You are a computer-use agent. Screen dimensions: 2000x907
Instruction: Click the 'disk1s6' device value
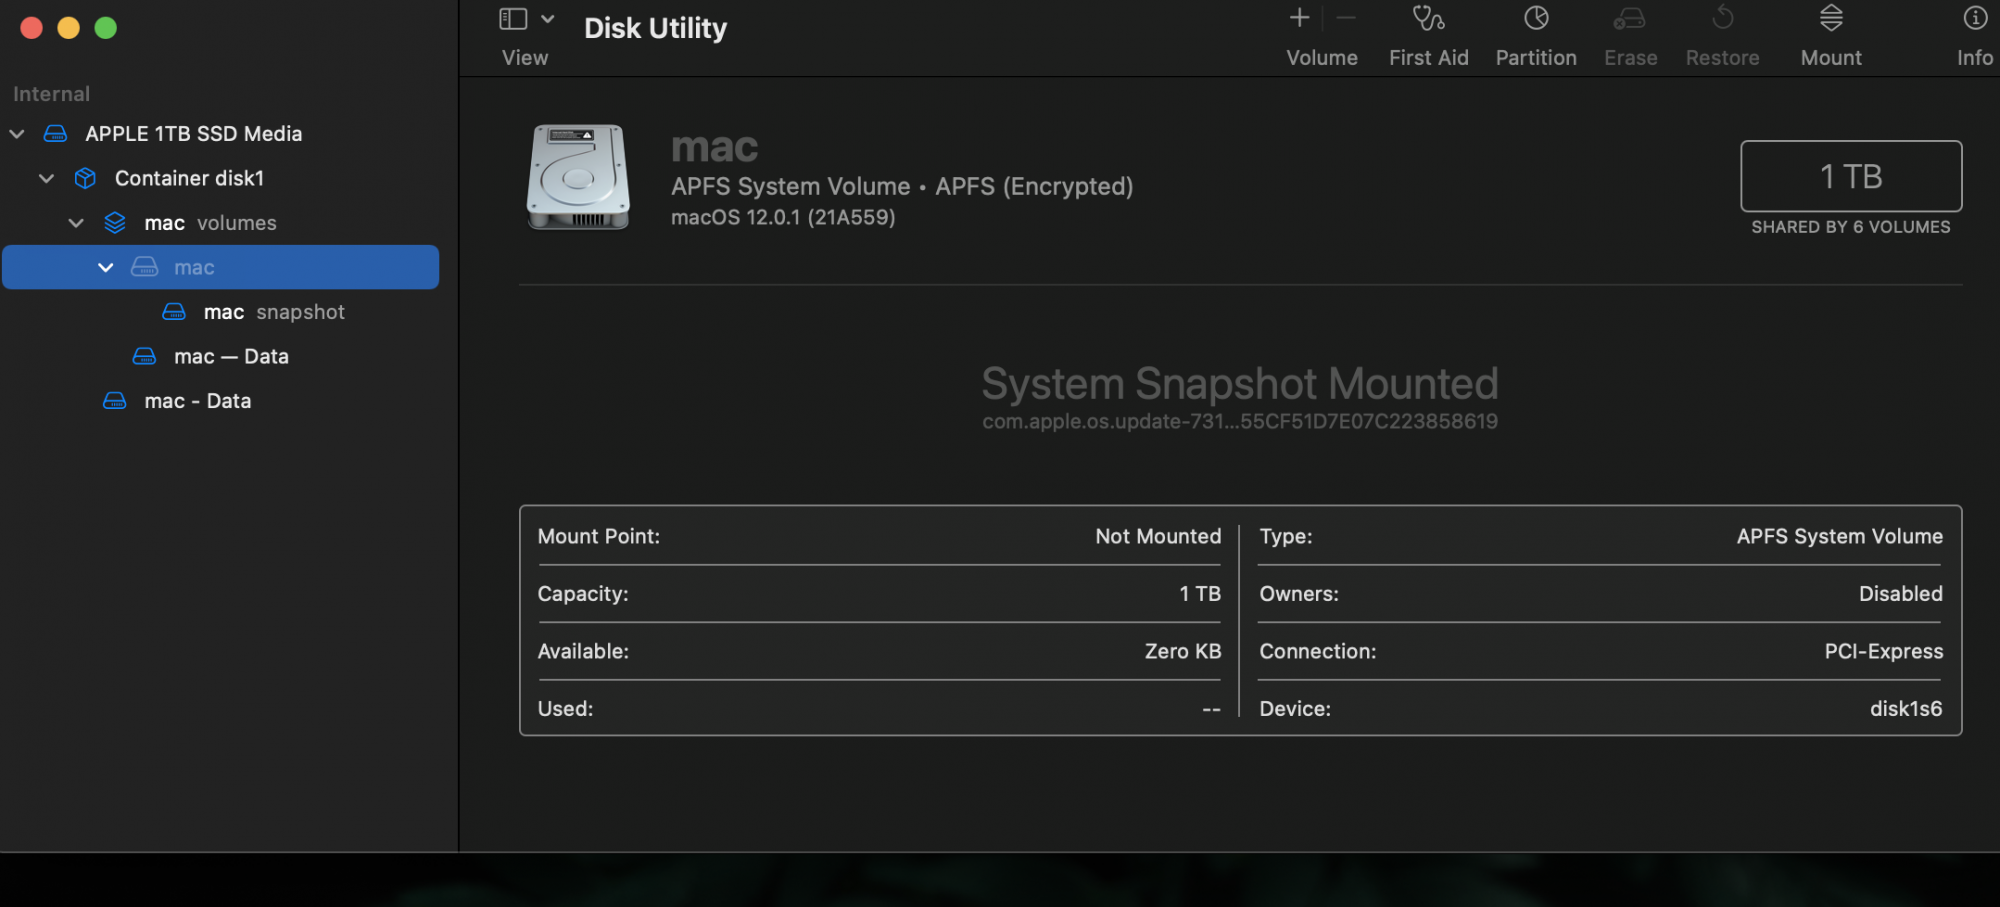tap(1906, 709)
